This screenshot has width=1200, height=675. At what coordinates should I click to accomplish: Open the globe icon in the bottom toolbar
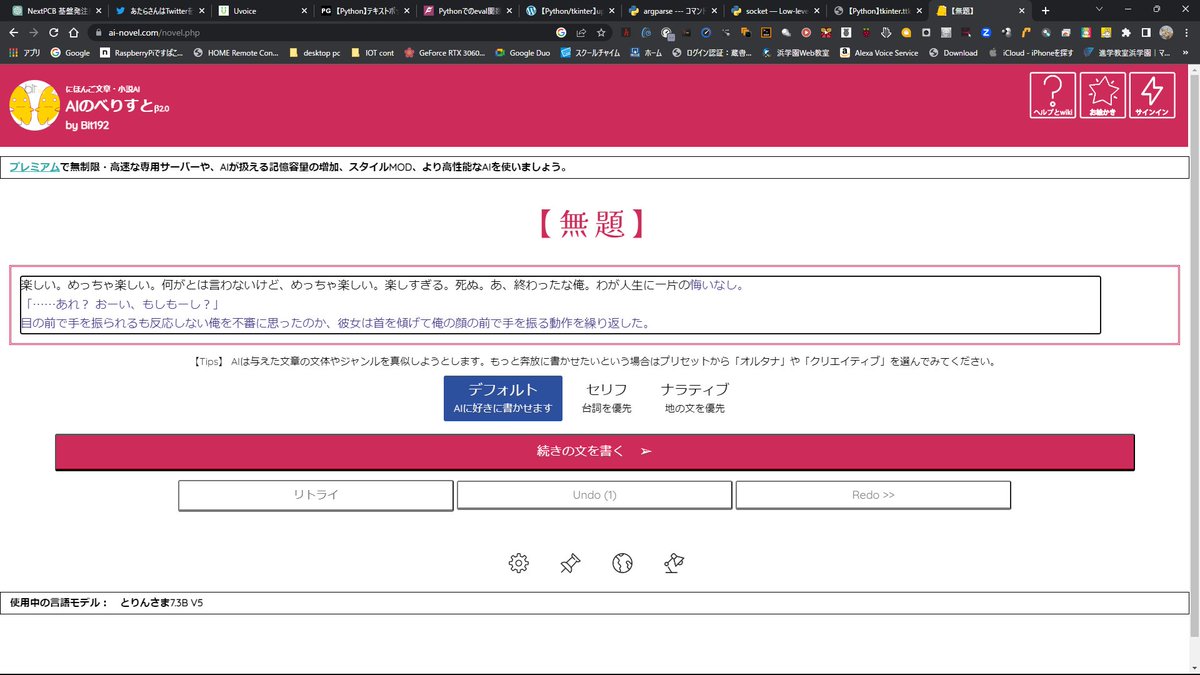pyautogui.click(x=622, y=563)
